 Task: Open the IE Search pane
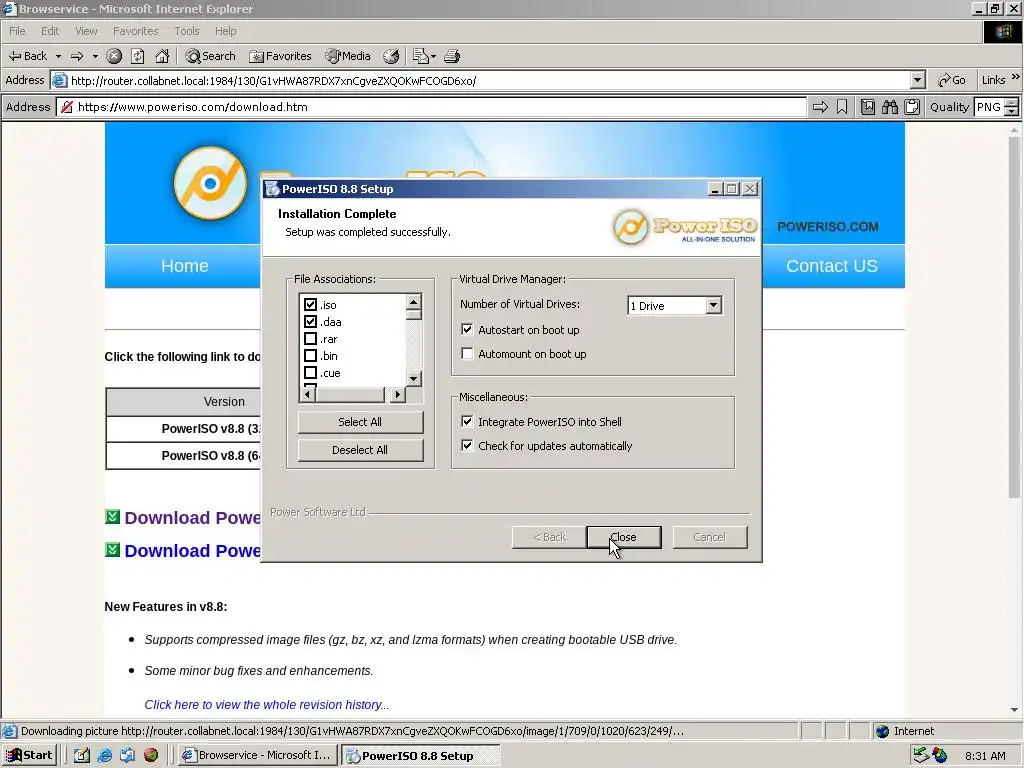point(210,56)
